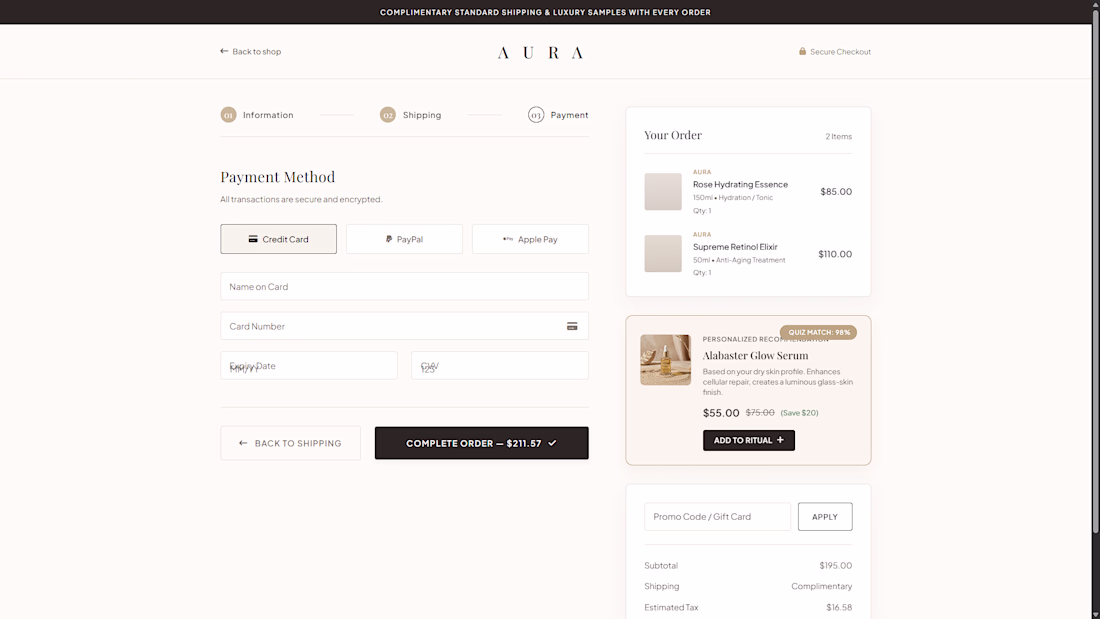Click the Estimated Tax $16.58 value

click(x=839, y=608)
